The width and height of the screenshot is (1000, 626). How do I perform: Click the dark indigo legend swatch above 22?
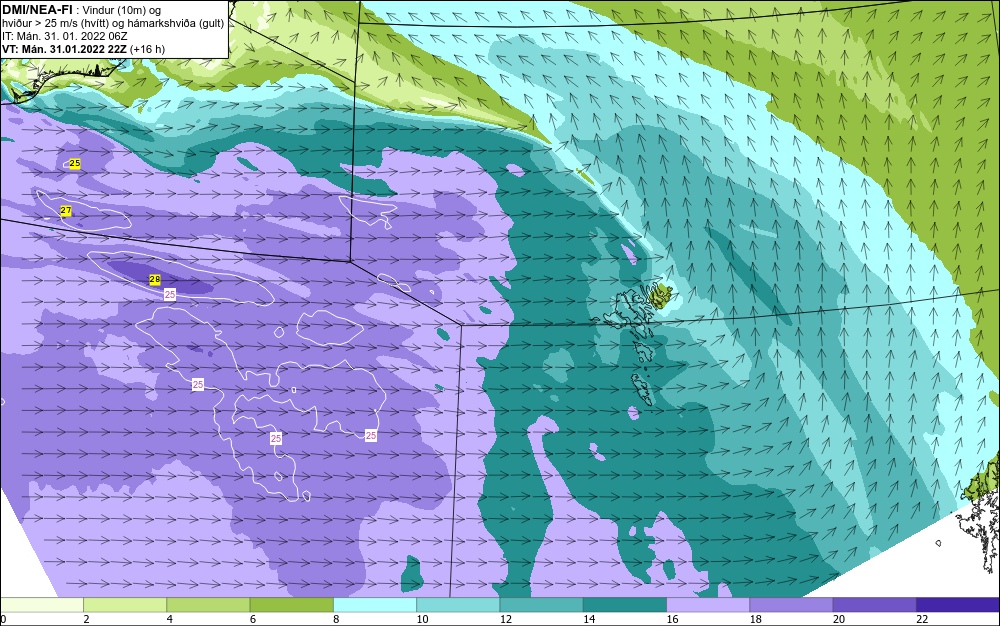(958, 605)
